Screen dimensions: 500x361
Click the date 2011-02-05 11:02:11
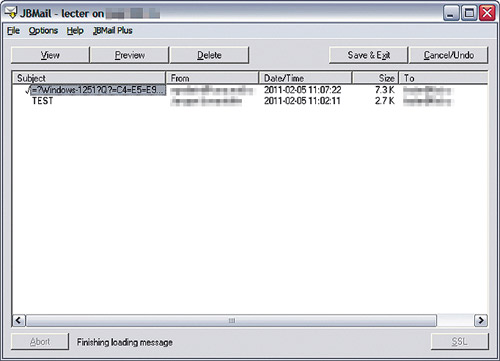coord(302,101)
